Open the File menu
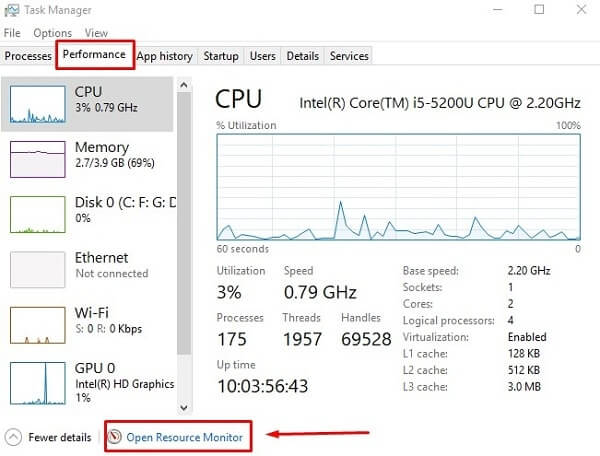 pos(12,33)
